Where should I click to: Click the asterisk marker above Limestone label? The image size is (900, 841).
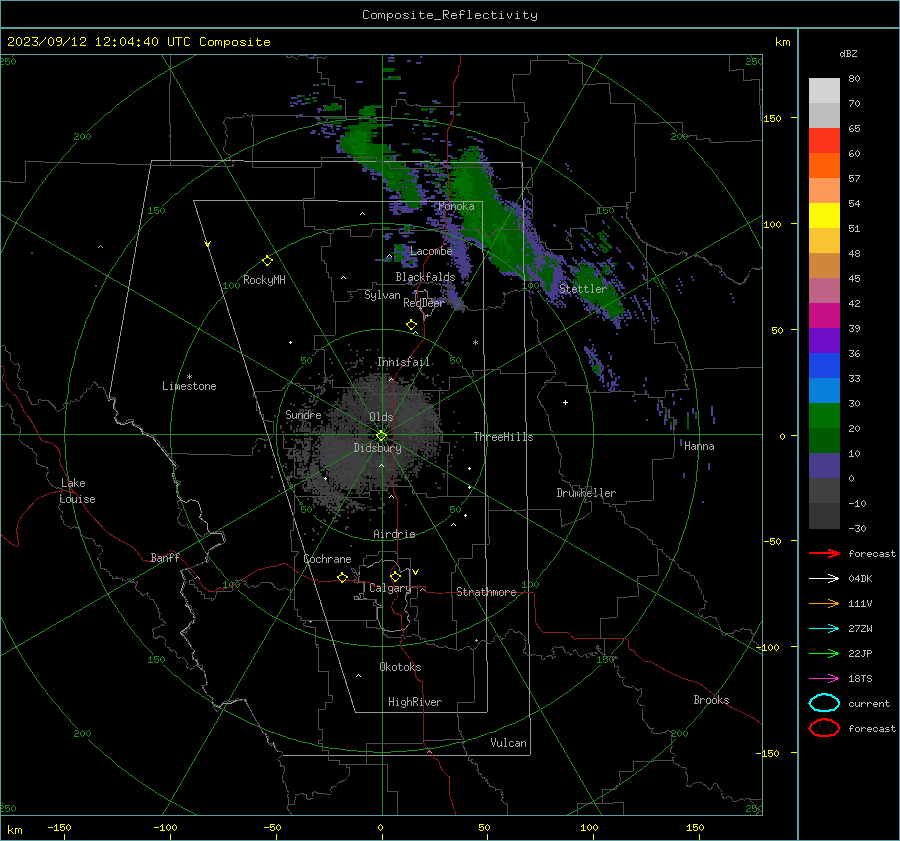pos(189,377)
